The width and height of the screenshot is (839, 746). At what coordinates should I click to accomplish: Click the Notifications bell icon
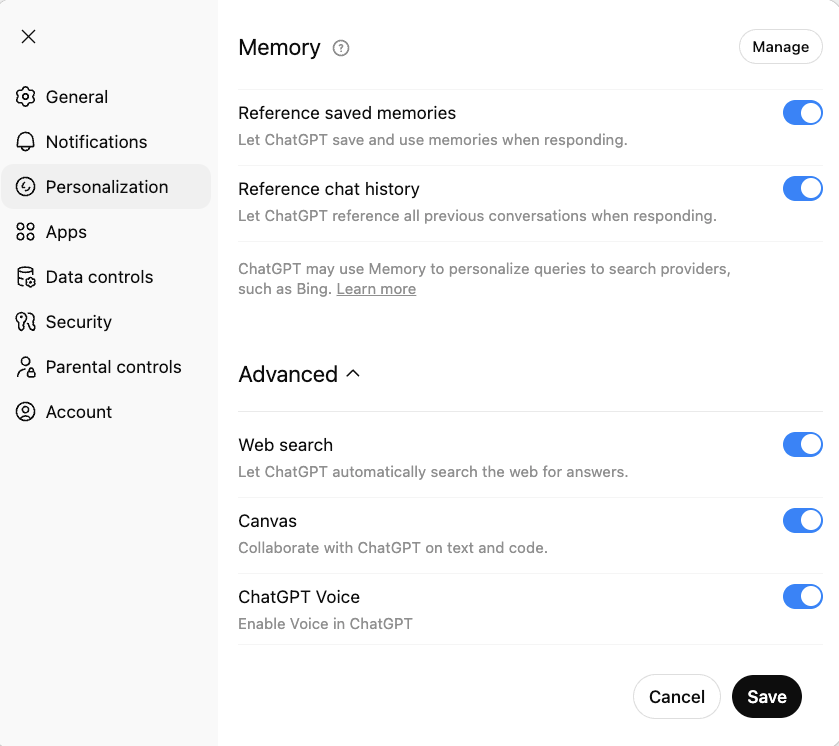pos(26,142)
